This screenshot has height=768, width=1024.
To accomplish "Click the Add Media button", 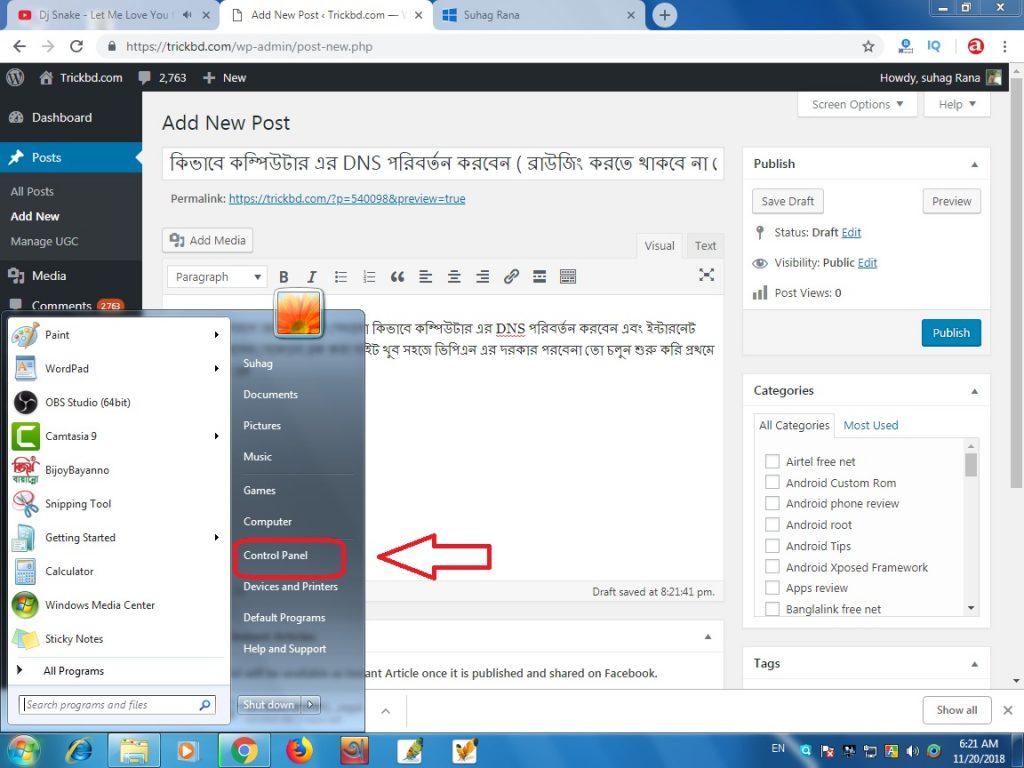I will pyautogui.click(x=208, y=240).
